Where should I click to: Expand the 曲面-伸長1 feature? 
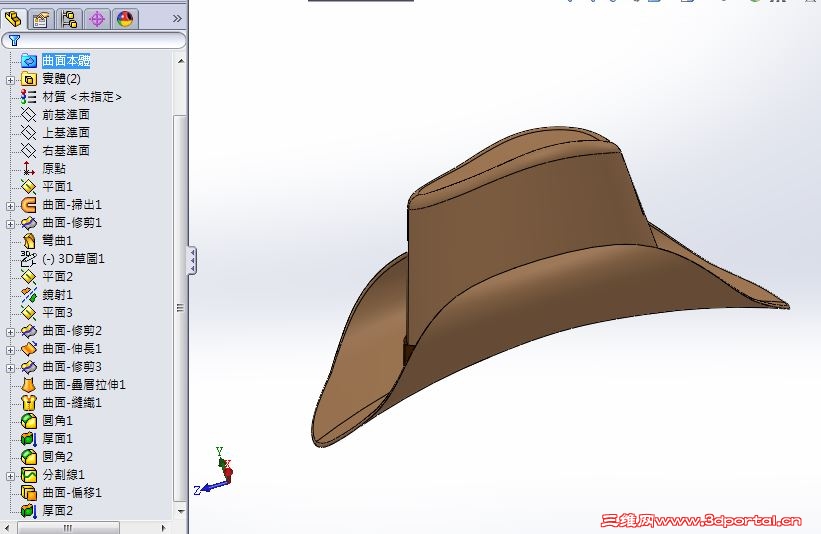coord(10,350)
